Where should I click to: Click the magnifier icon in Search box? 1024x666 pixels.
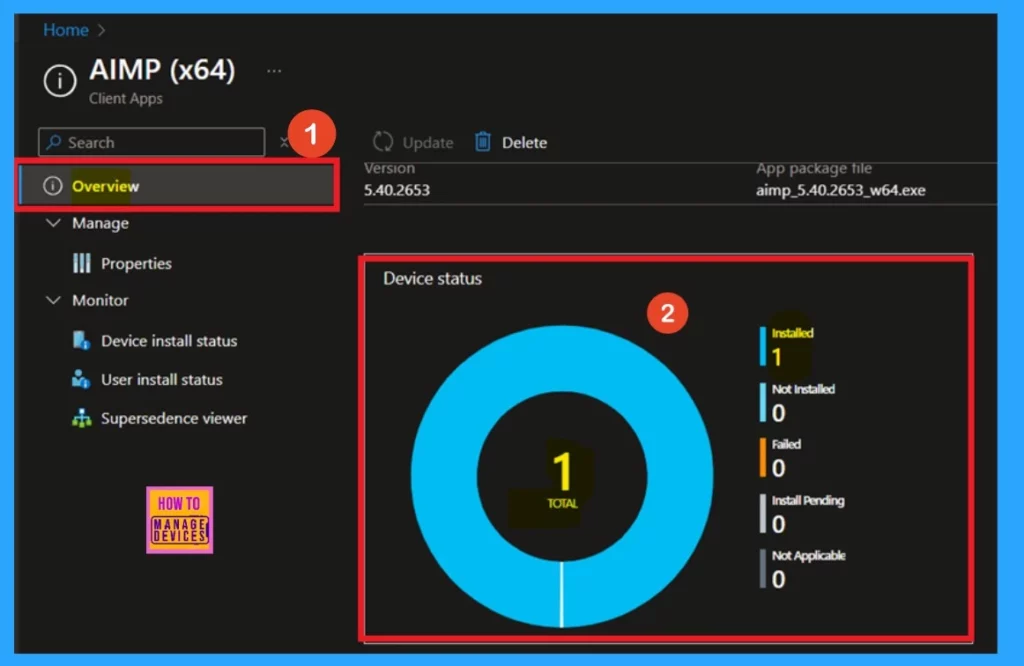(x=54, y=142)
